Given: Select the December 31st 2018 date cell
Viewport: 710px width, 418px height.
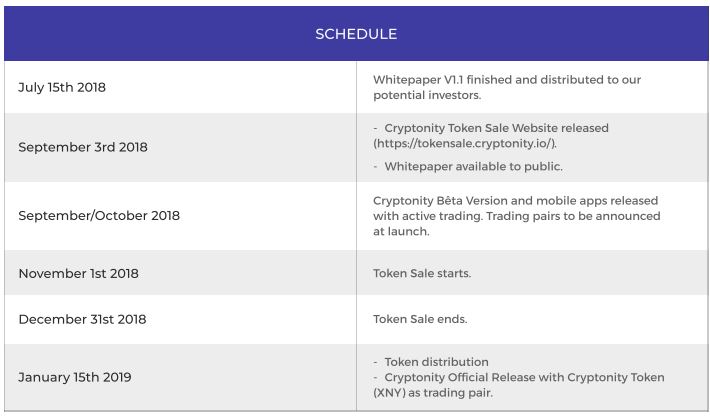Looking at the screenshot, I should coord(82,319).
